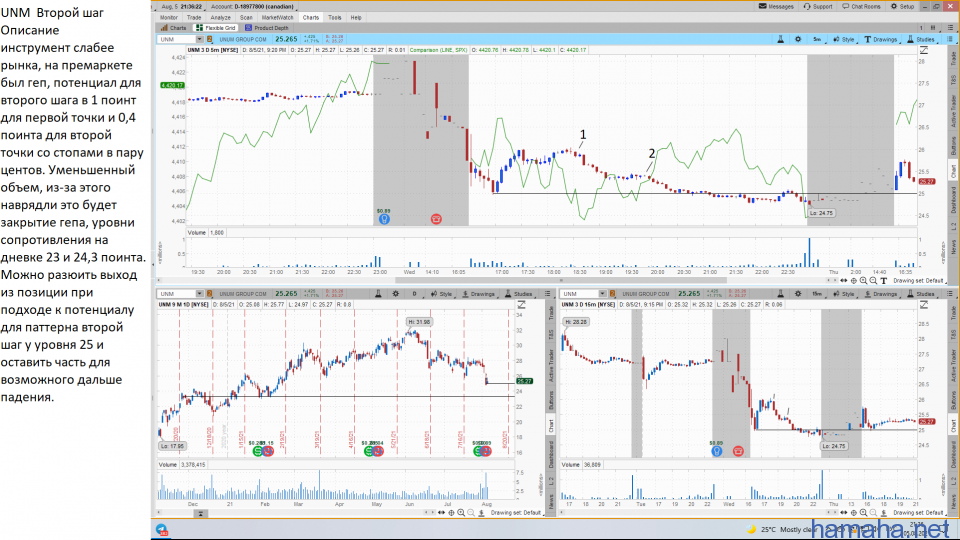Click top chart zoom-in magnifier
This screenshot has height=540, width=960.
[x=863, y=281]
